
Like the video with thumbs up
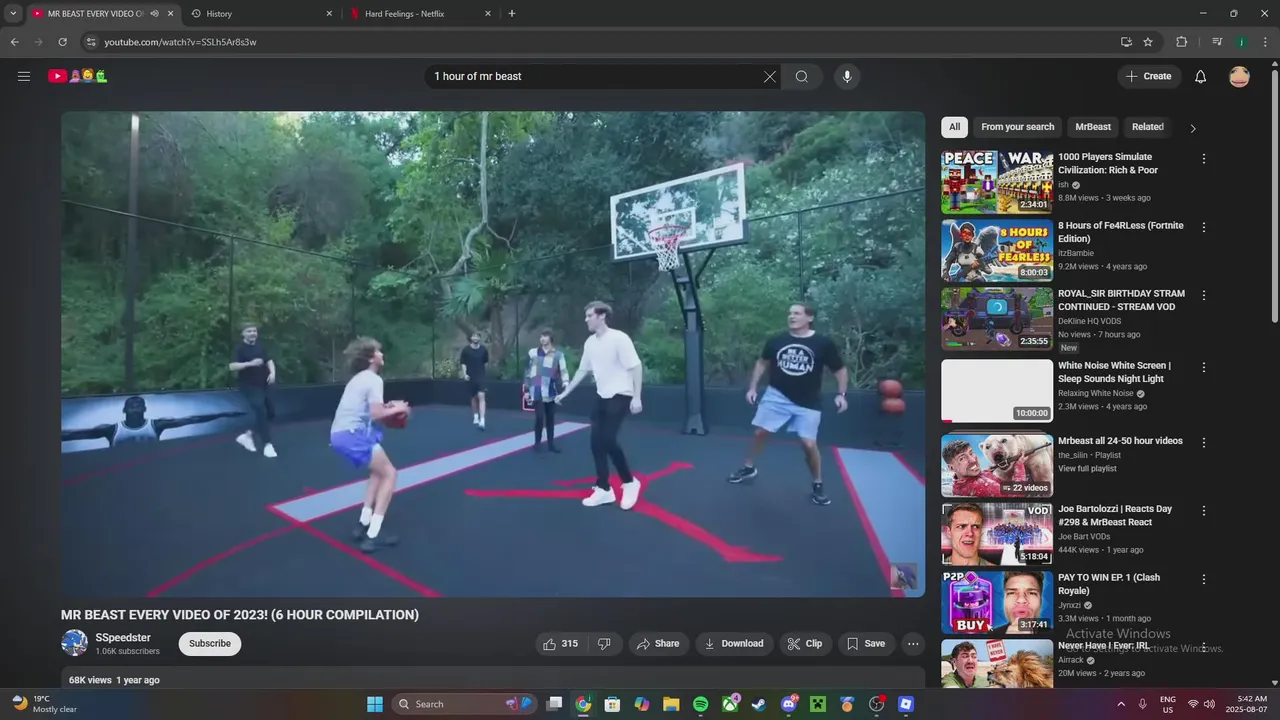click(560, 644)
